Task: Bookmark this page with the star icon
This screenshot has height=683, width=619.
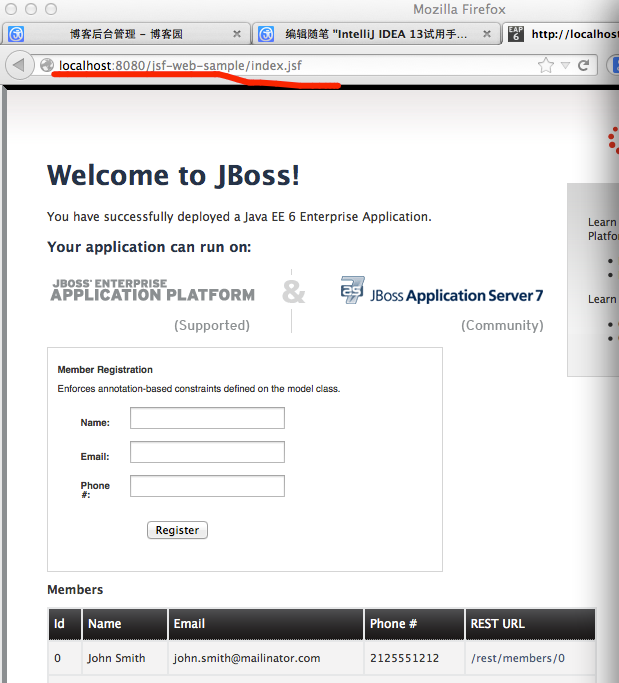Action: coord(545,65)
